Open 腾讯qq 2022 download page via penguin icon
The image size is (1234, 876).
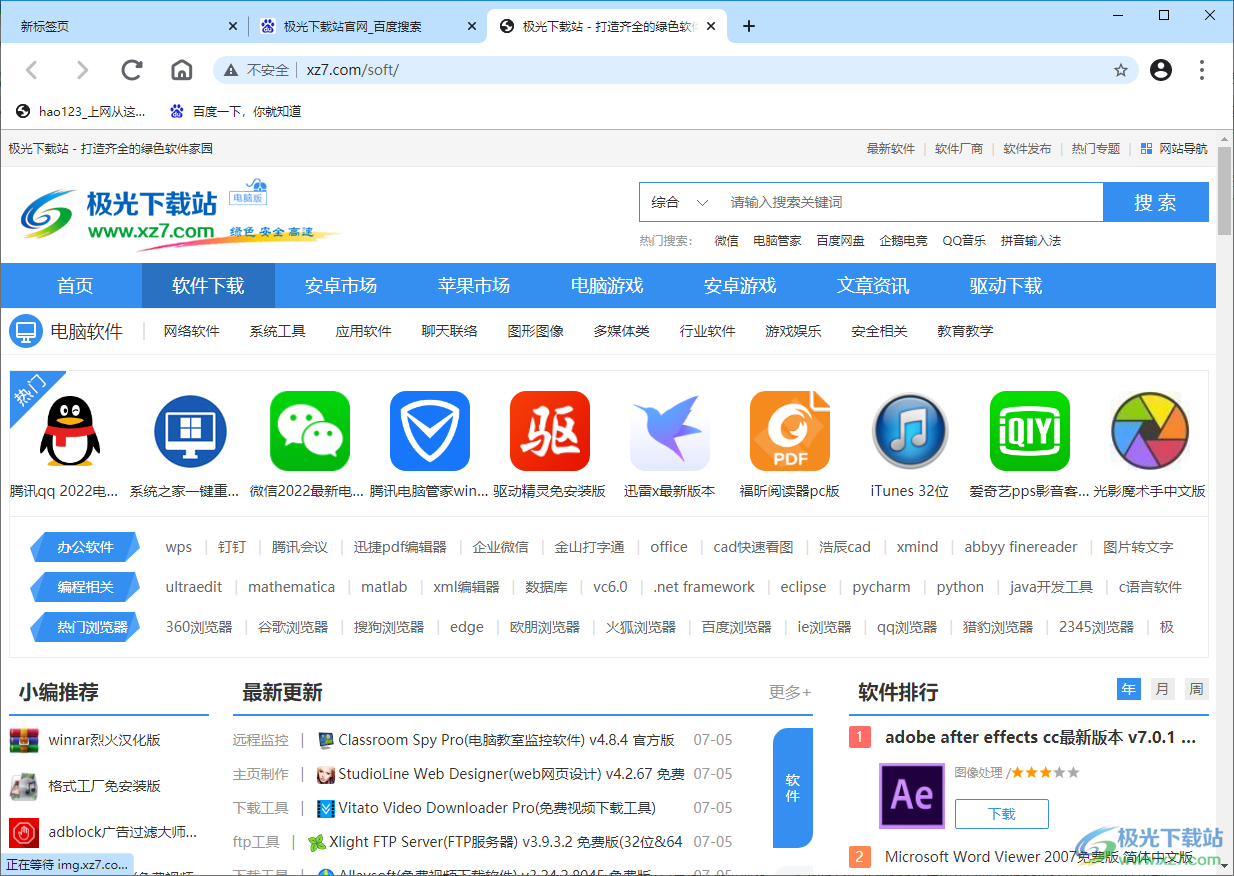pos(69,431)
